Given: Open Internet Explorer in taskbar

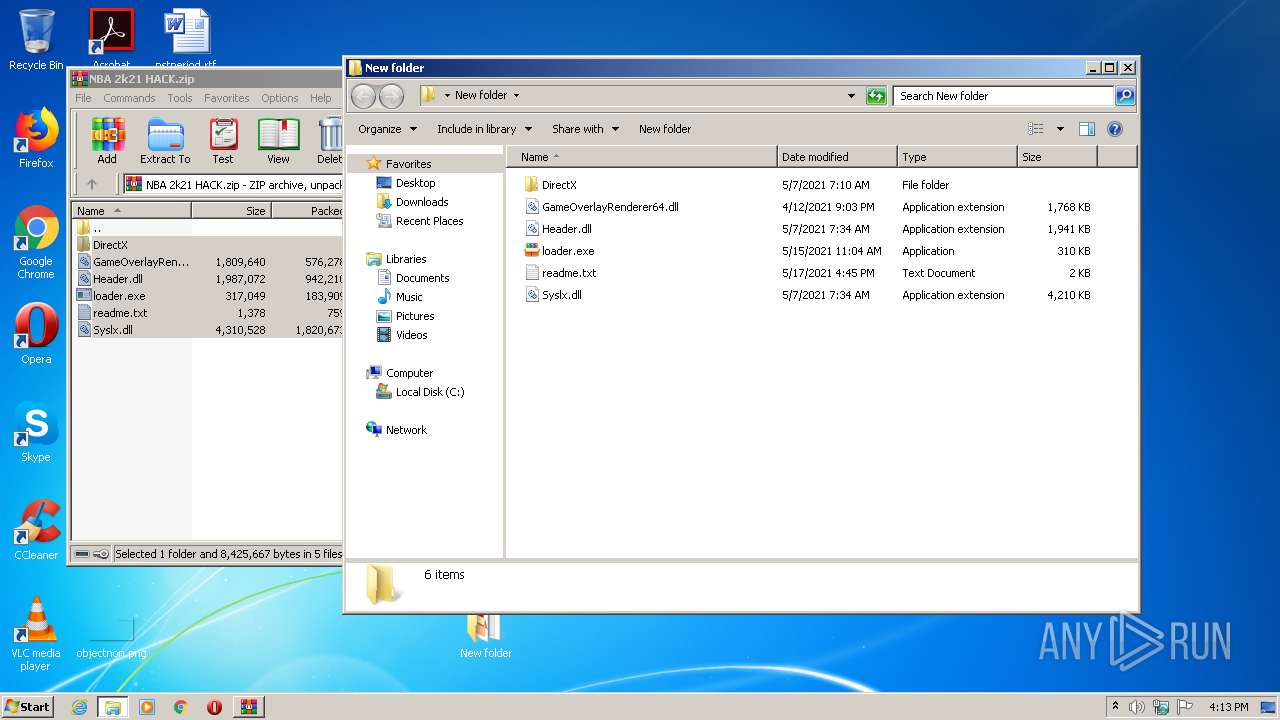Looking at the screenshot, I should (79, 707).
